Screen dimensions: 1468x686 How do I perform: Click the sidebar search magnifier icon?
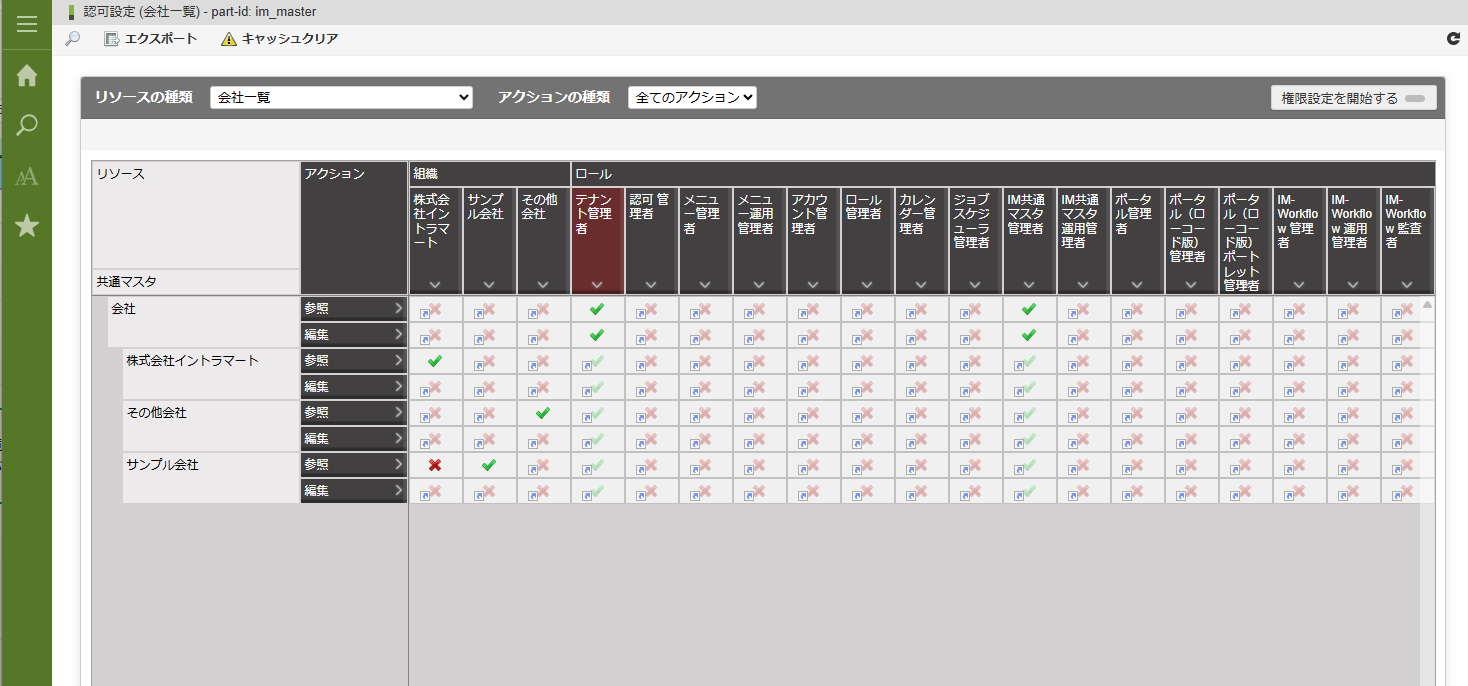click(x=27, y=126)
